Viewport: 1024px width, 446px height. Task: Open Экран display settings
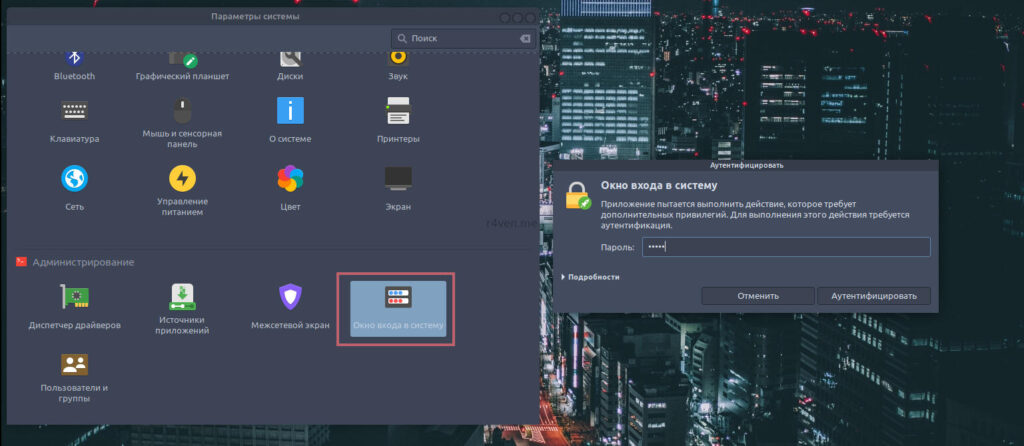click(x=398, y=179)
